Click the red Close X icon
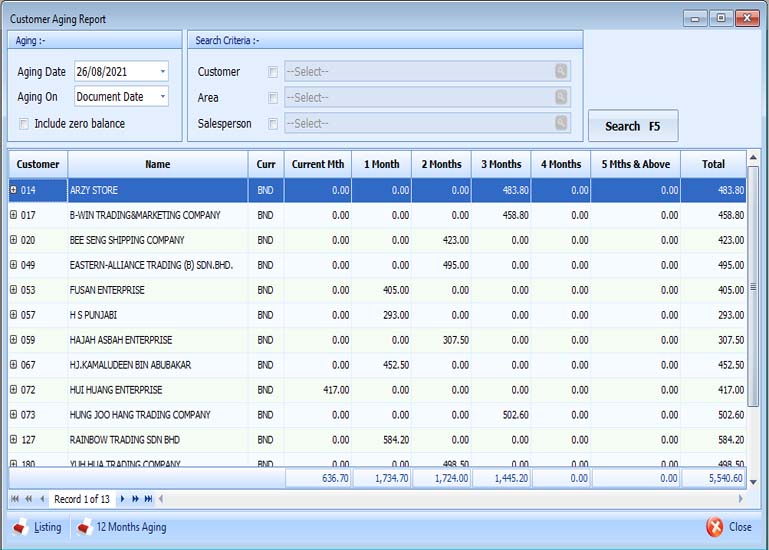 tap(715, 527)
